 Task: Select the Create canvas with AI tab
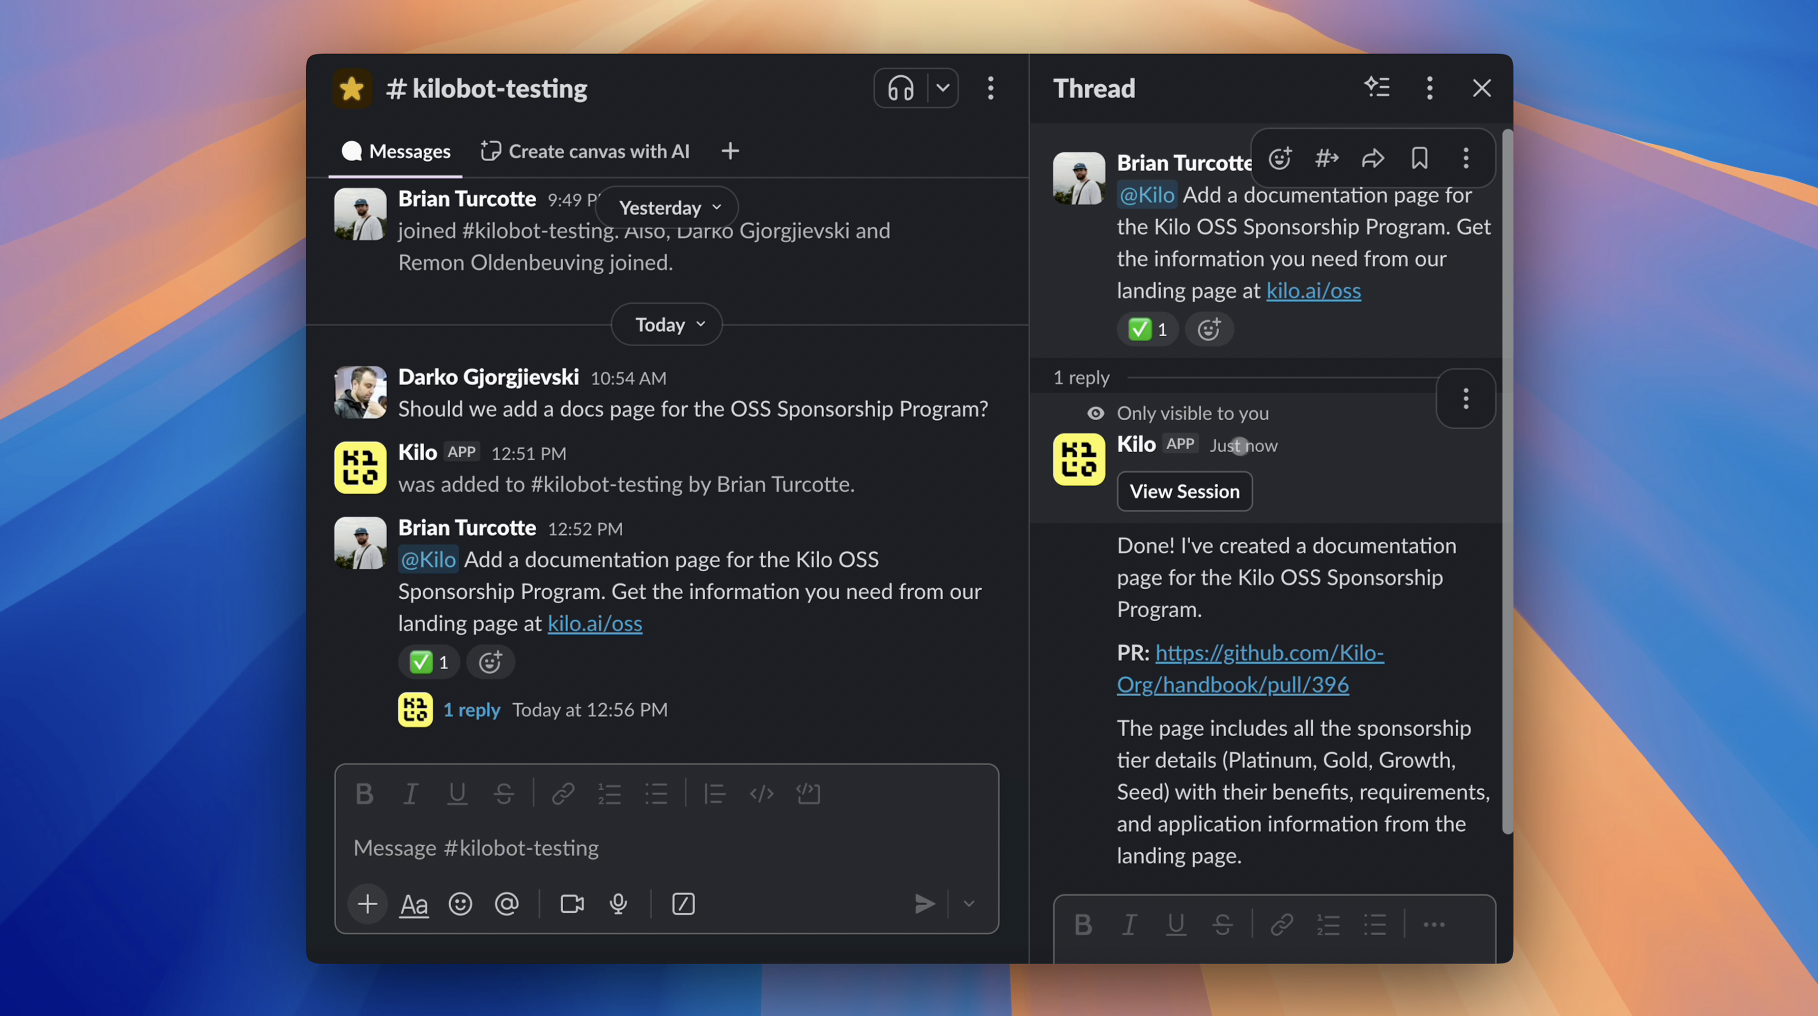[584, 151]
